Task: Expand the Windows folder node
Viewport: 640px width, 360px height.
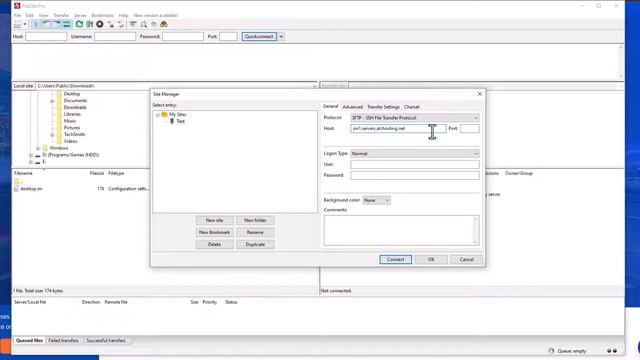Action: click(x=38, y=149)
